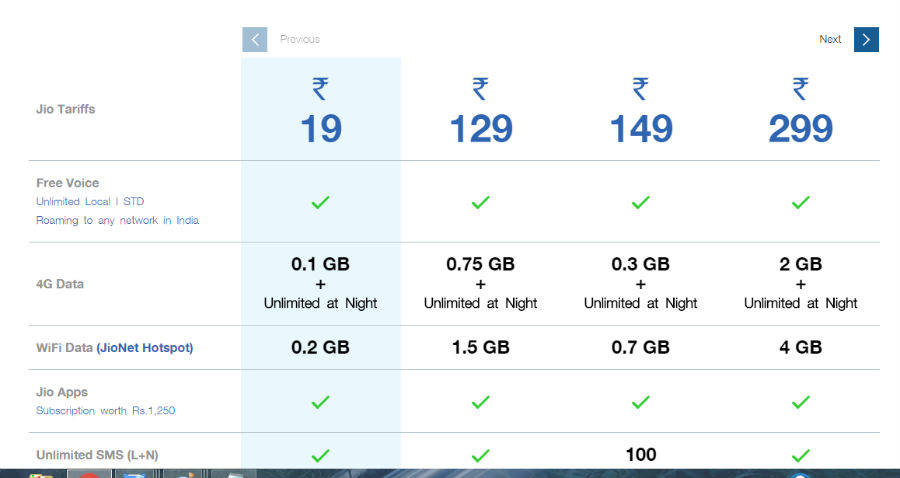Click the 'Next' text label
Image resolution: width=900 pixels, height=478 pixels.
coord(830,39)
